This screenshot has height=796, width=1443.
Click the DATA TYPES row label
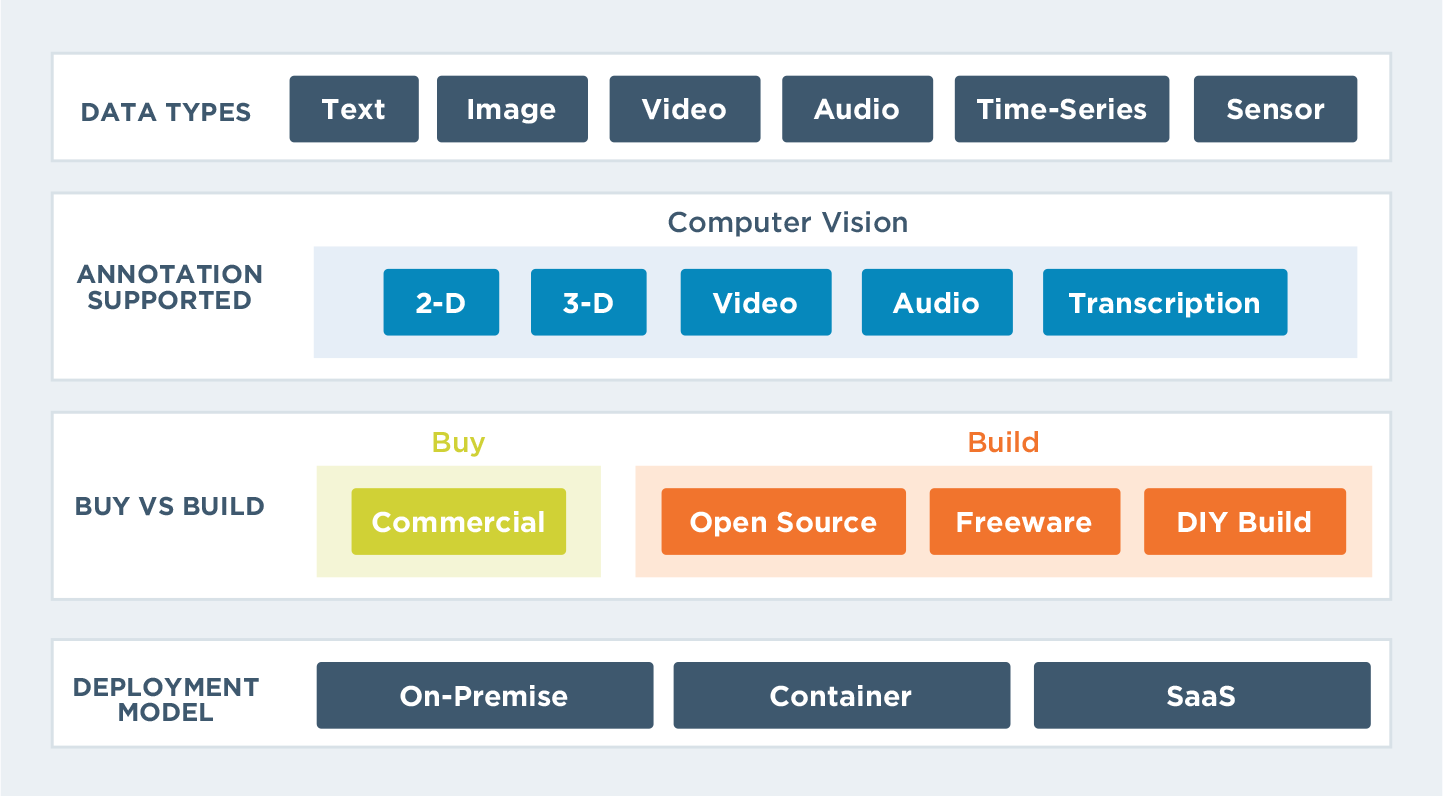pyautogui.click(x=166, y=112)
